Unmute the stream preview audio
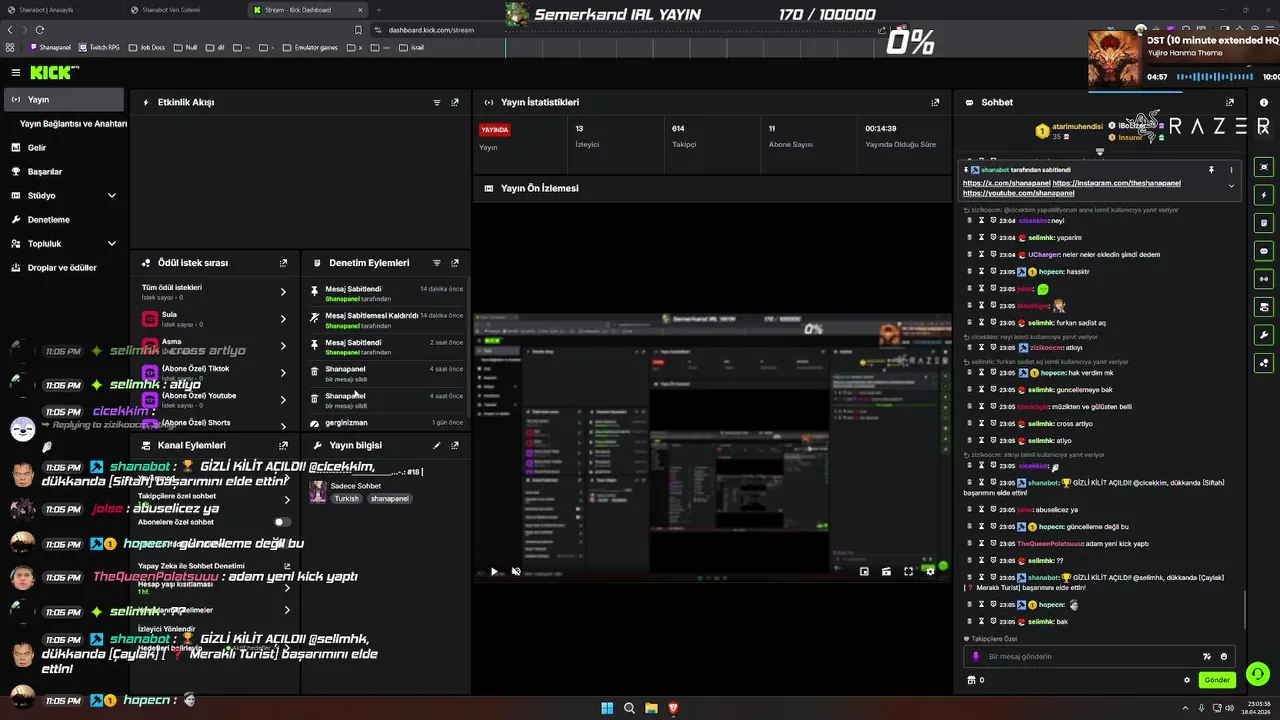 click(516, 572)
